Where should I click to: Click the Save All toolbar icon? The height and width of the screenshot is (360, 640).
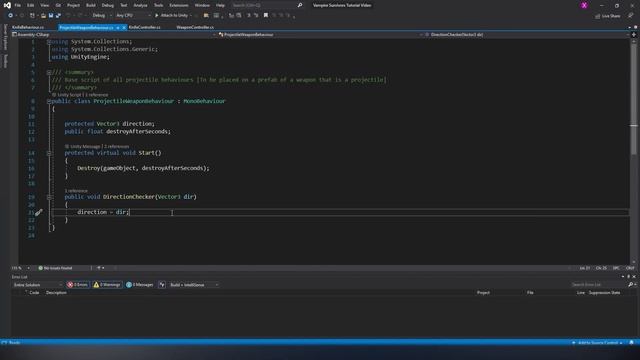pyautogui.click(x=58, y=16)
